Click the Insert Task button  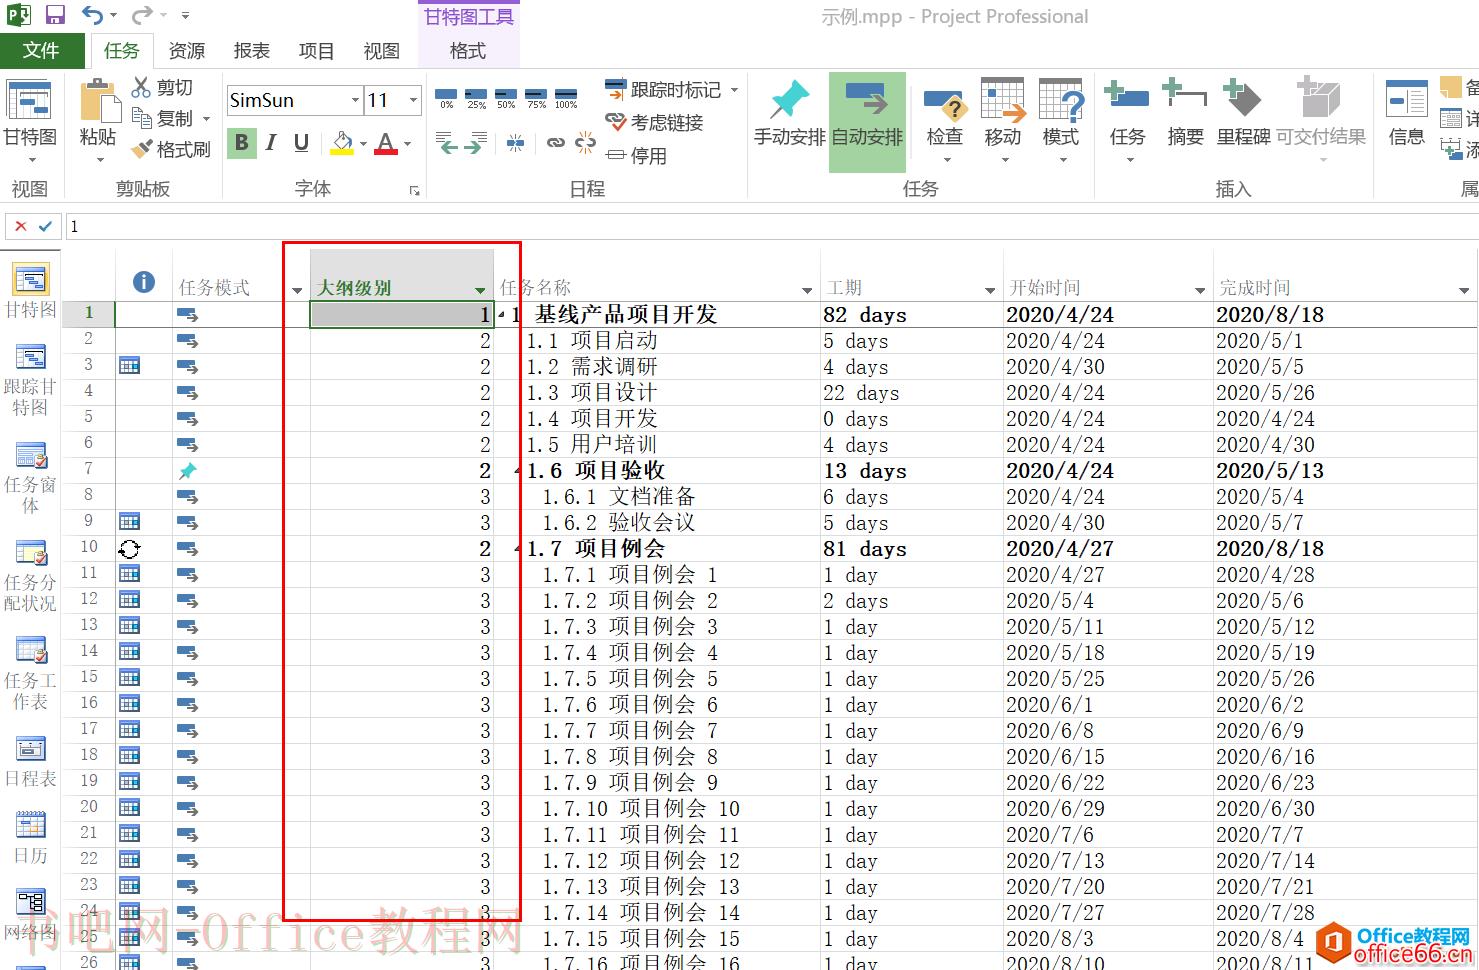click(x=1127, y=120)
